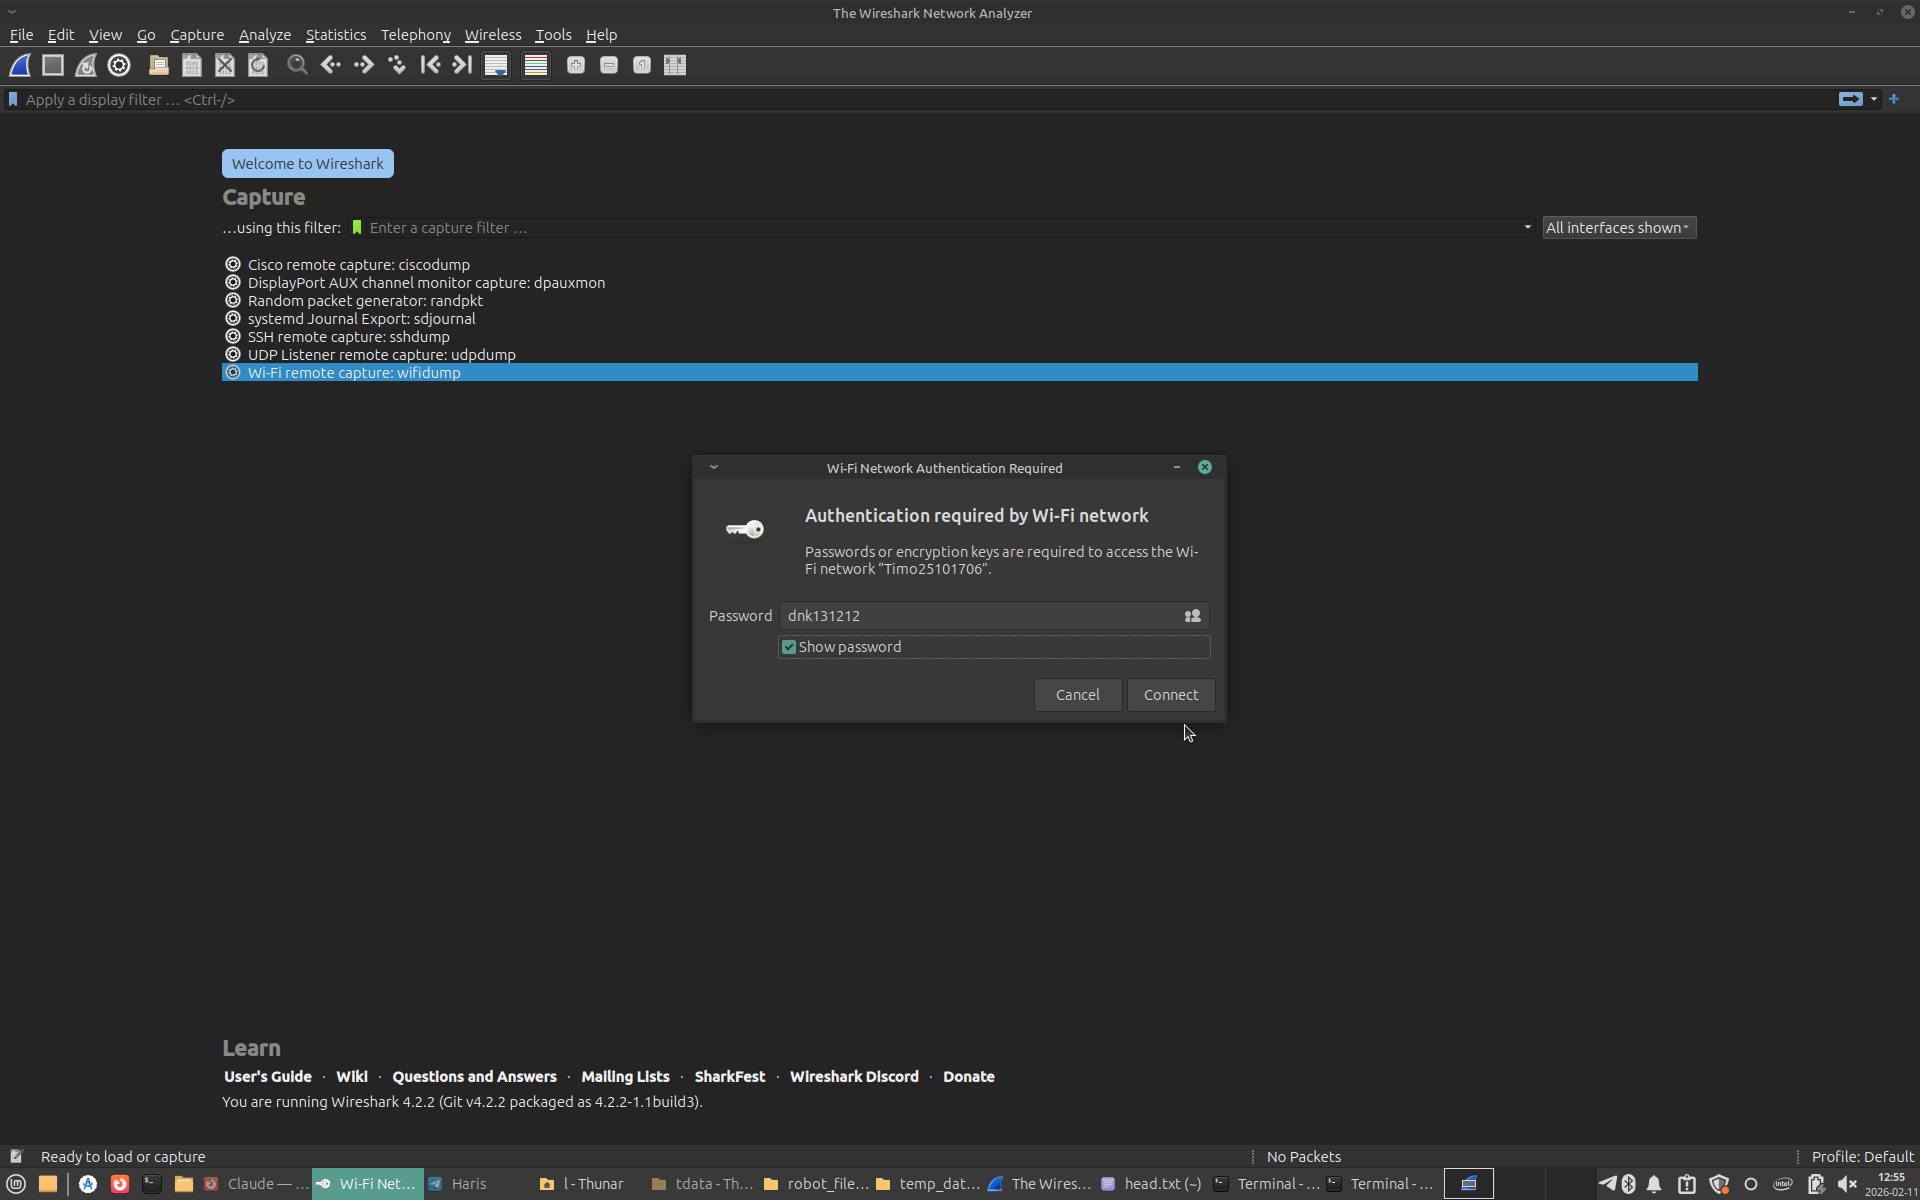1920x1200 pixels.
Task: Open the View menu
Action: pyautogui.click(x=105, y=35)
